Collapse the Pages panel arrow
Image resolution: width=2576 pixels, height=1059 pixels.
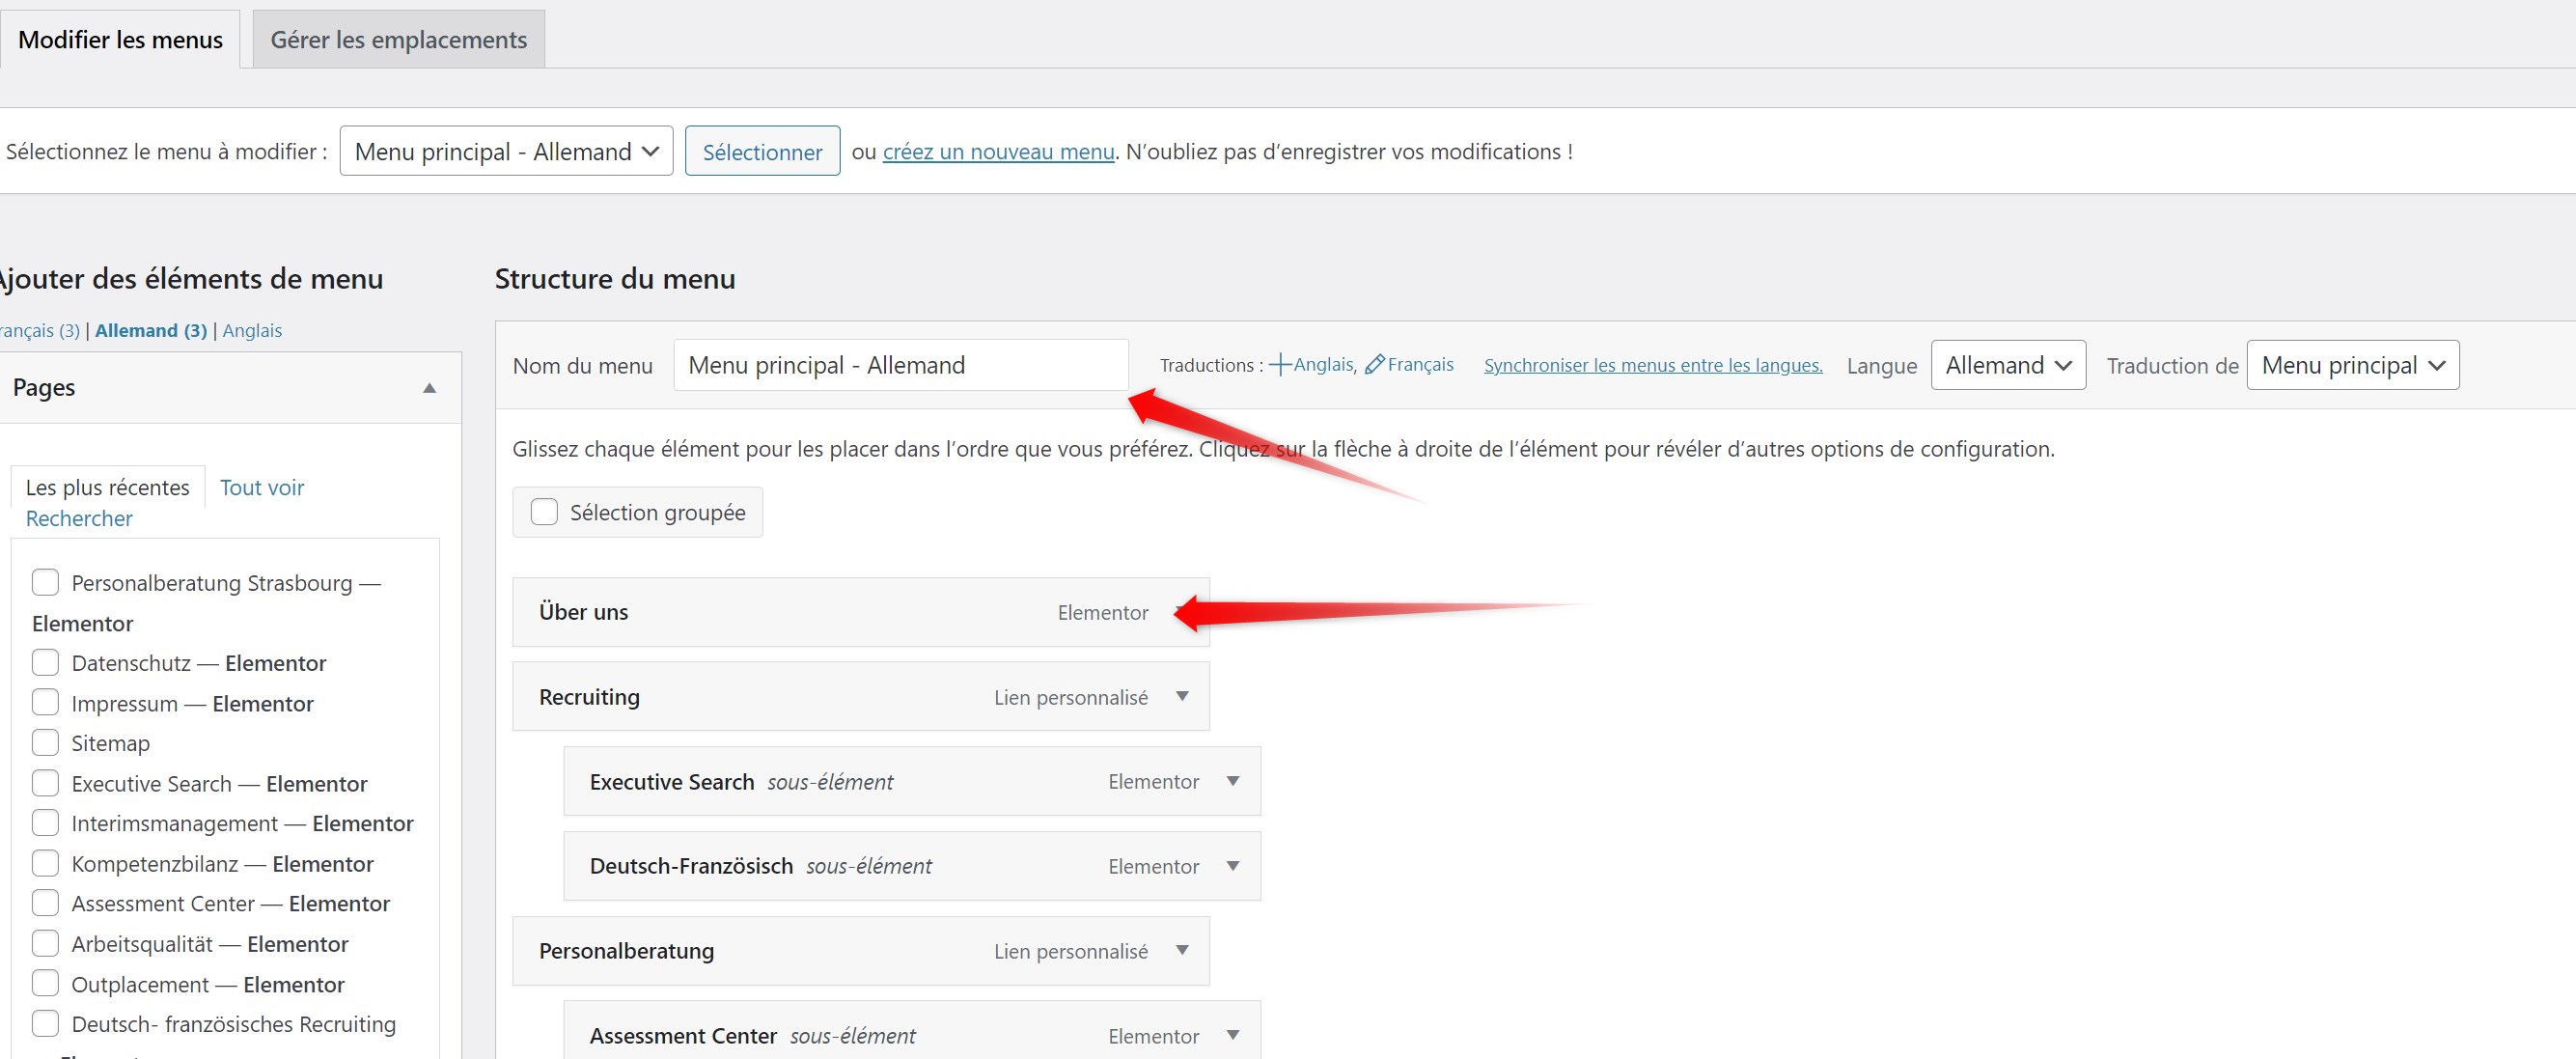click(x=429, y=388)
